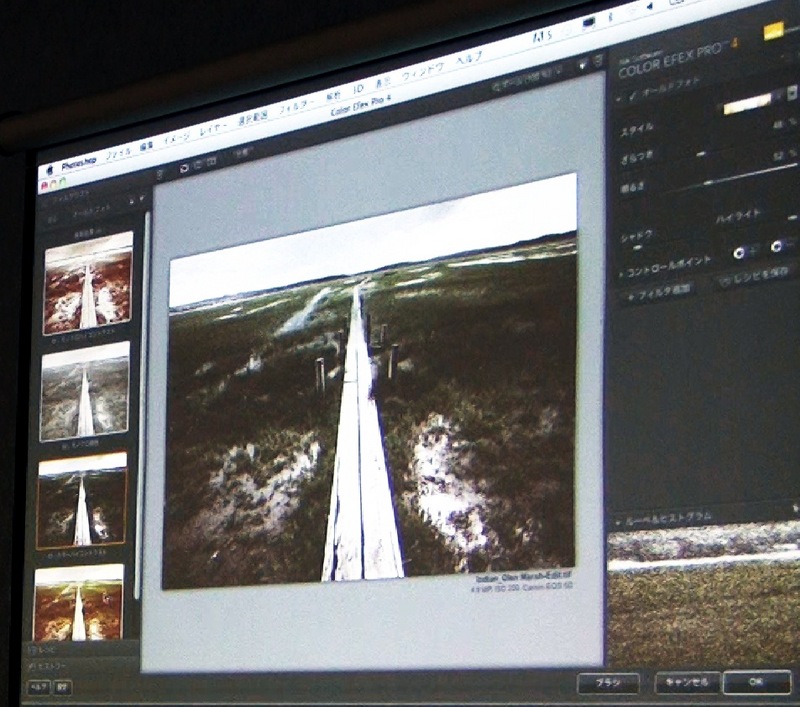
Task: Click the キャンセル (Cancel) button
Action: click(x=687, y=683)
